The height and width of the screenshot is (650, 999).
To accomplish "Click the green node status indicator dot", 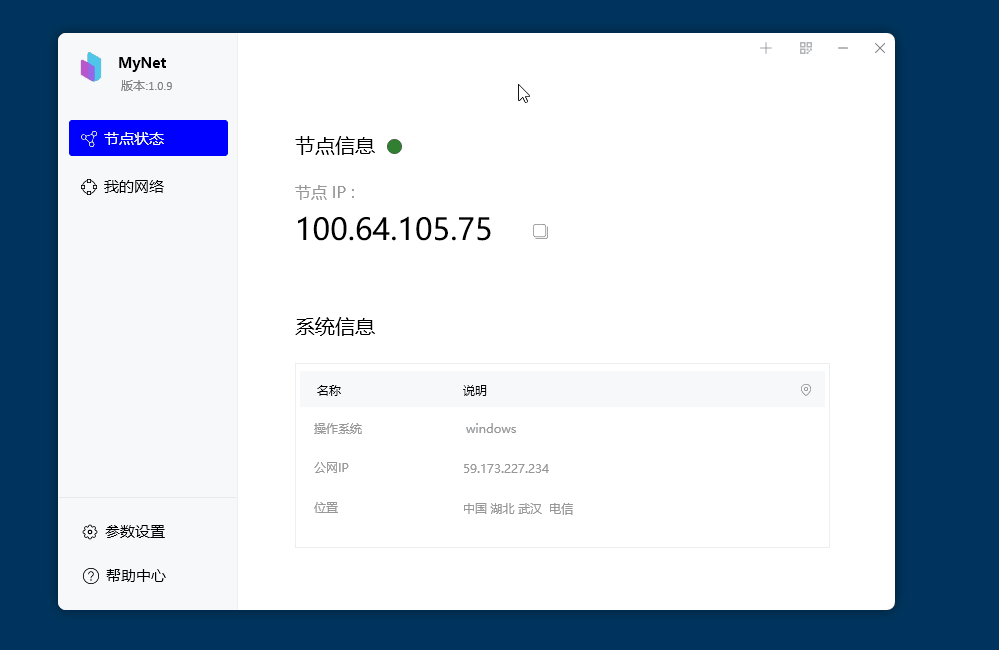I will 394,147.
